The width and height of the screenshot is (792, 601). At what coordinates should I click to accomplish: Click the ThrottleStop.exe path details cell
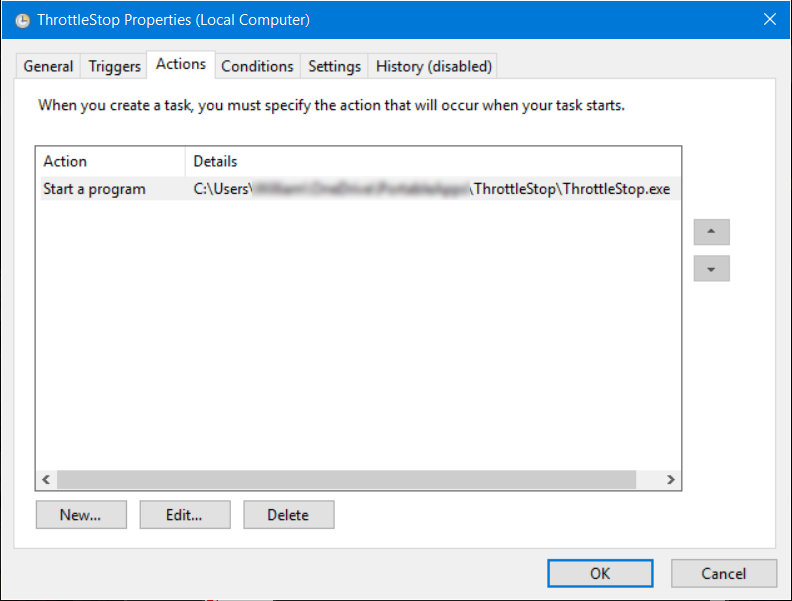(x=432, y=189)
